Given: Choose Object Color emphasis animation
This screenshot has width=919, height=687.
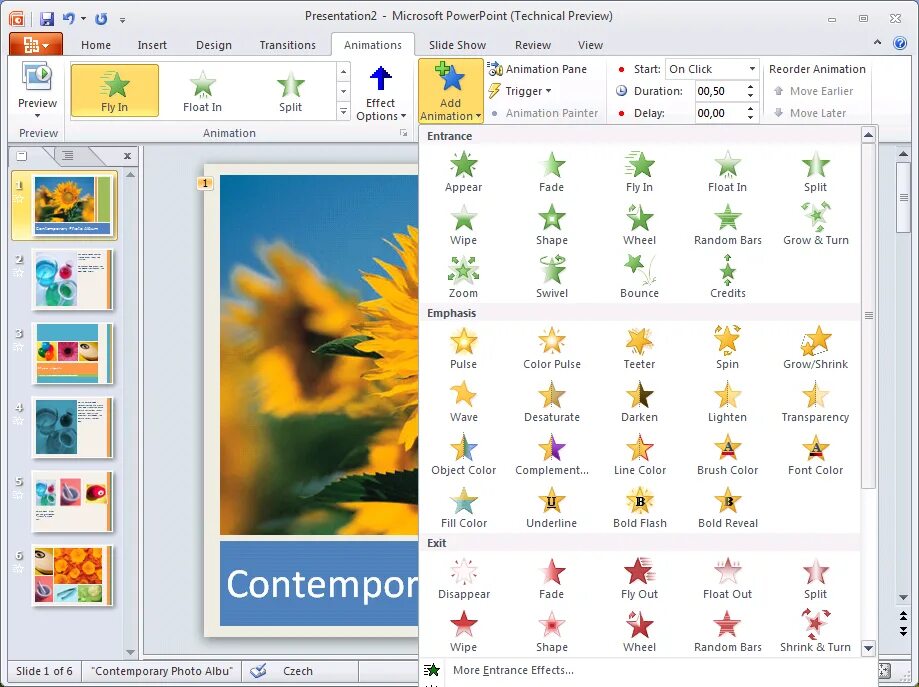Looking at the screenshot, I should point(463,455).
